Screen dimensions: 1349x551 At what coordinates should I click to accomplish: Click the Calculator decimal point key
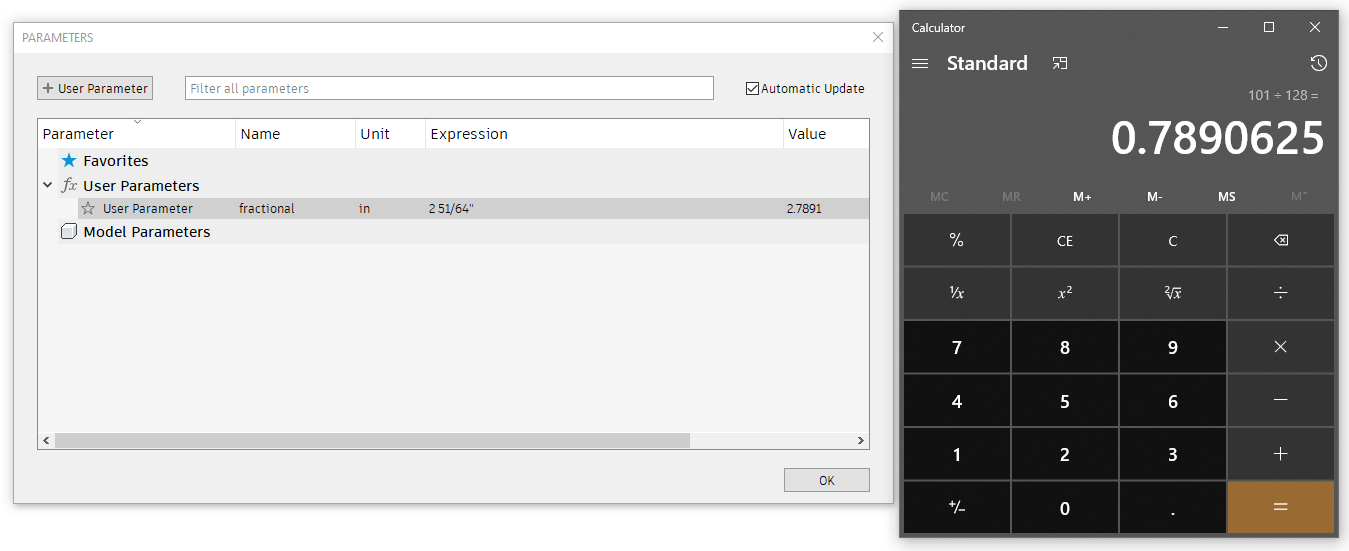click(x=1173, y=507)
